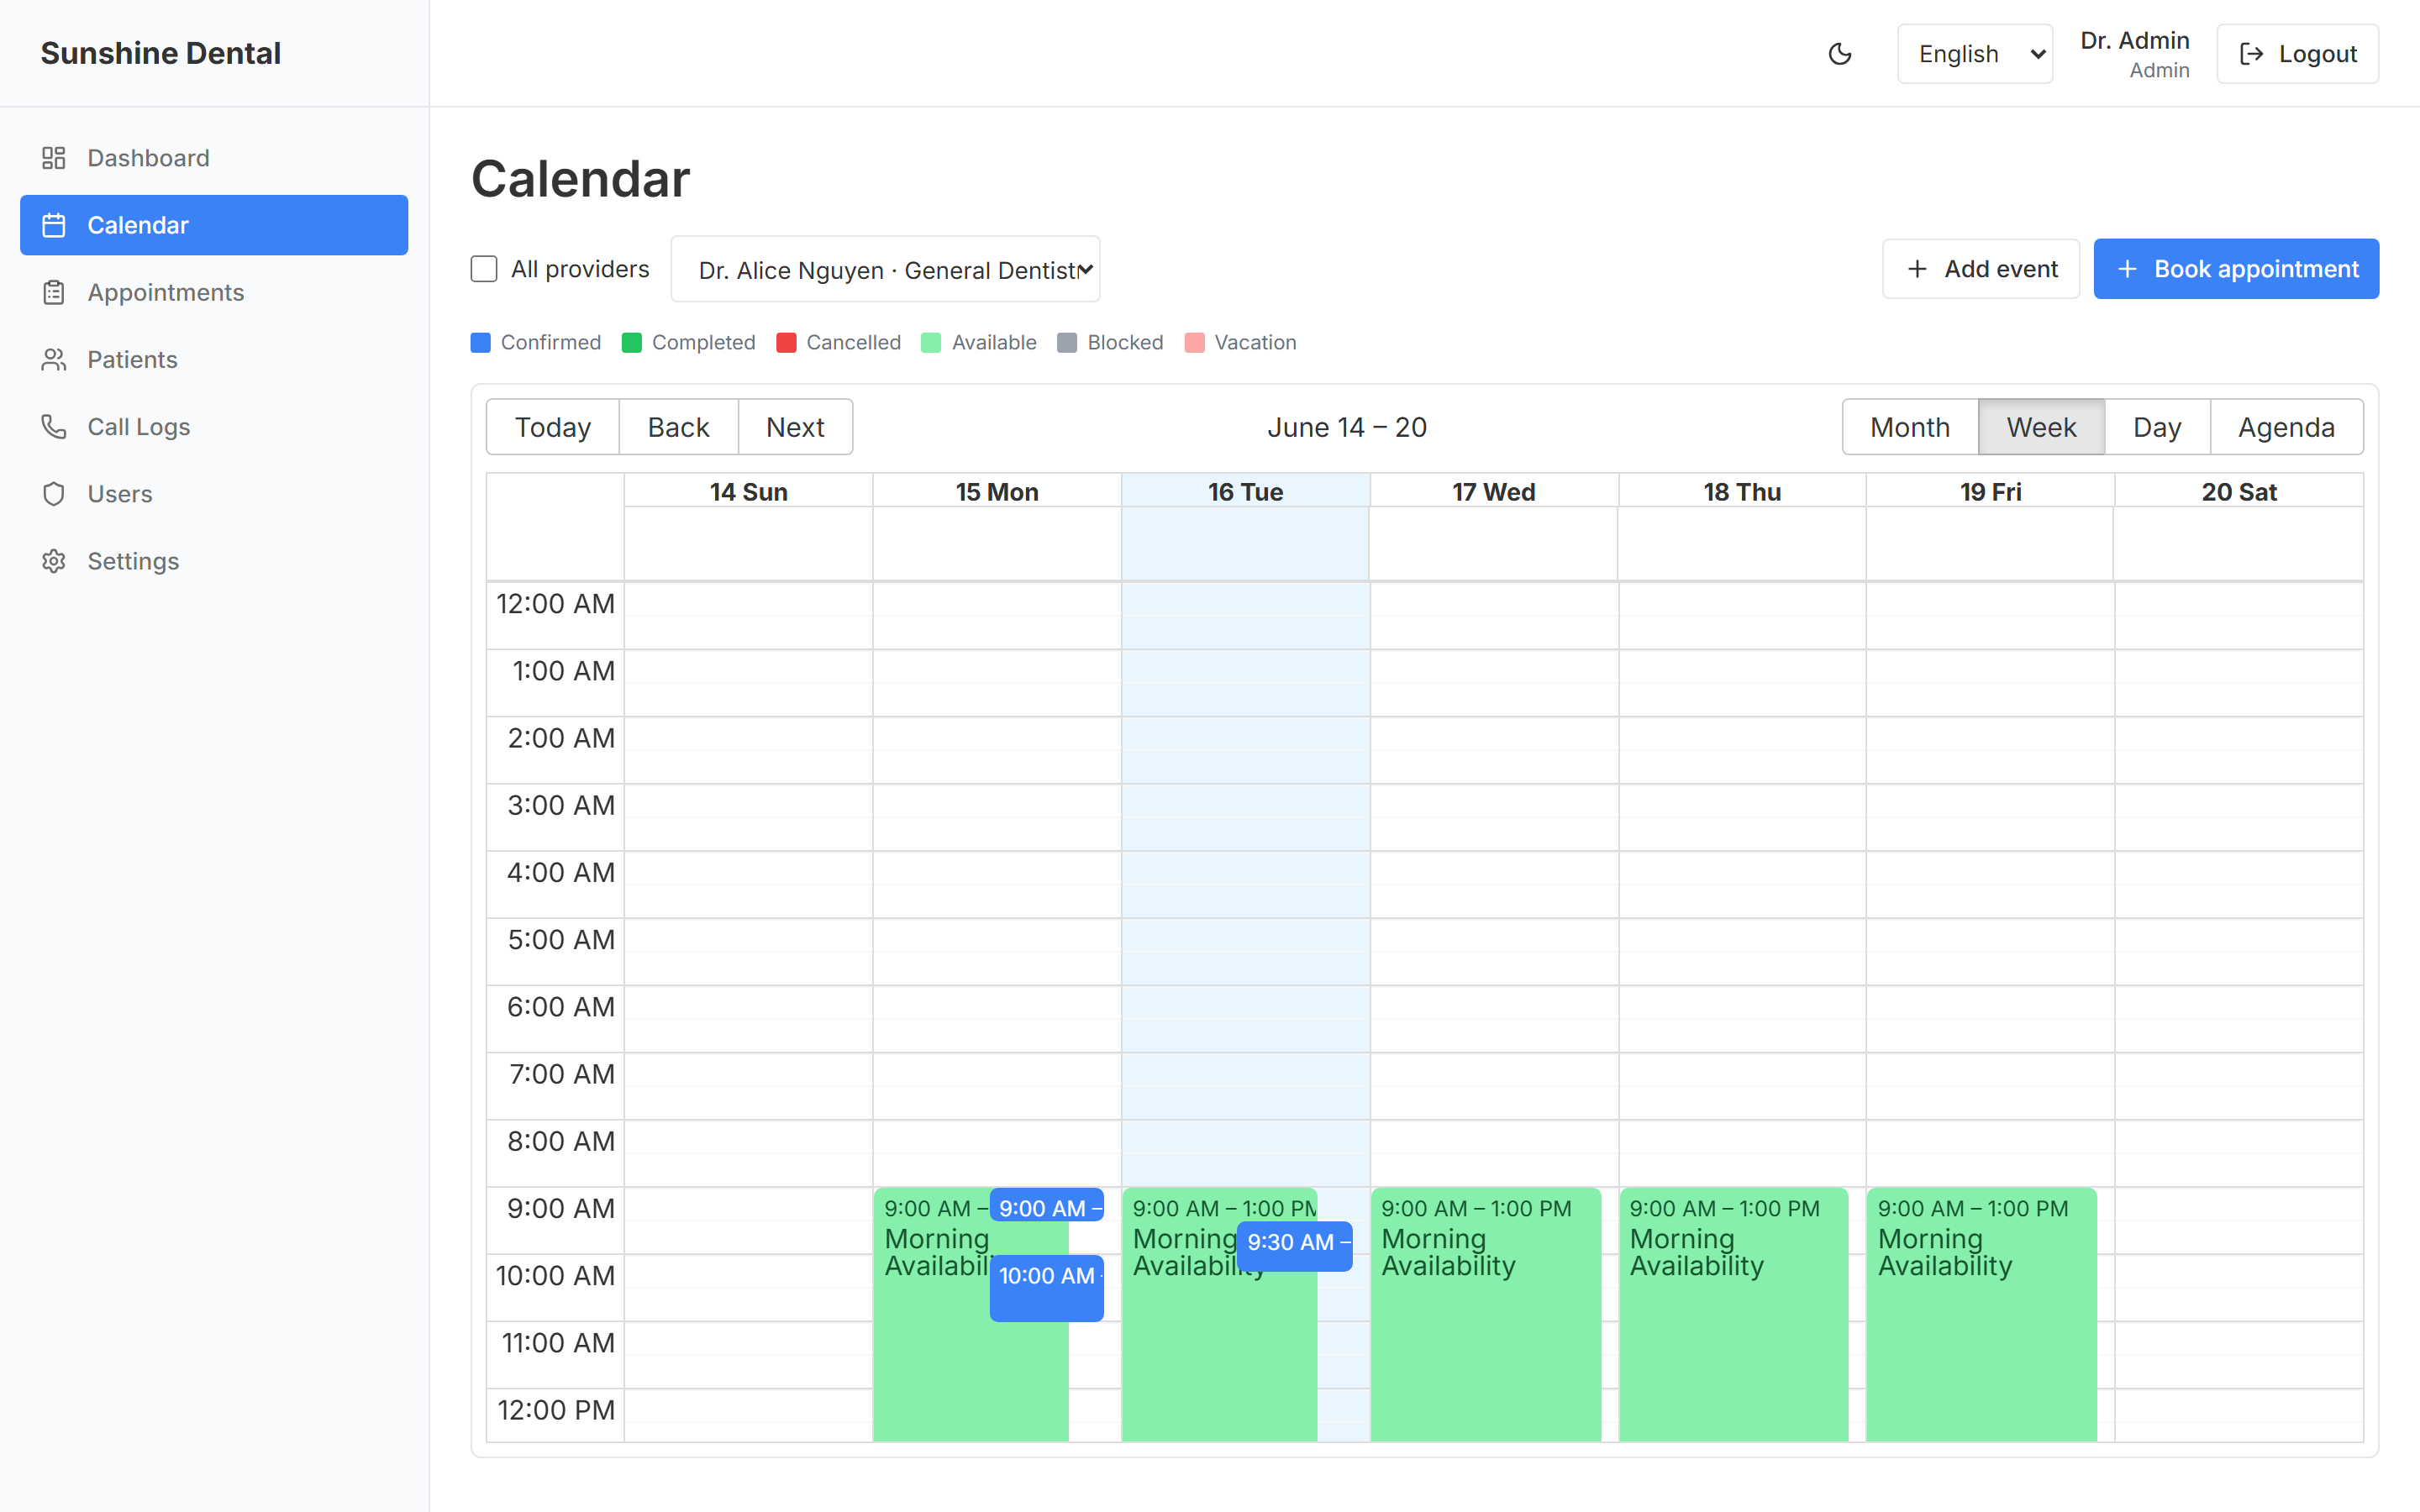
Task: Open Settings from the sidebar
Action: pyautogui.click(x=214, y=561)
